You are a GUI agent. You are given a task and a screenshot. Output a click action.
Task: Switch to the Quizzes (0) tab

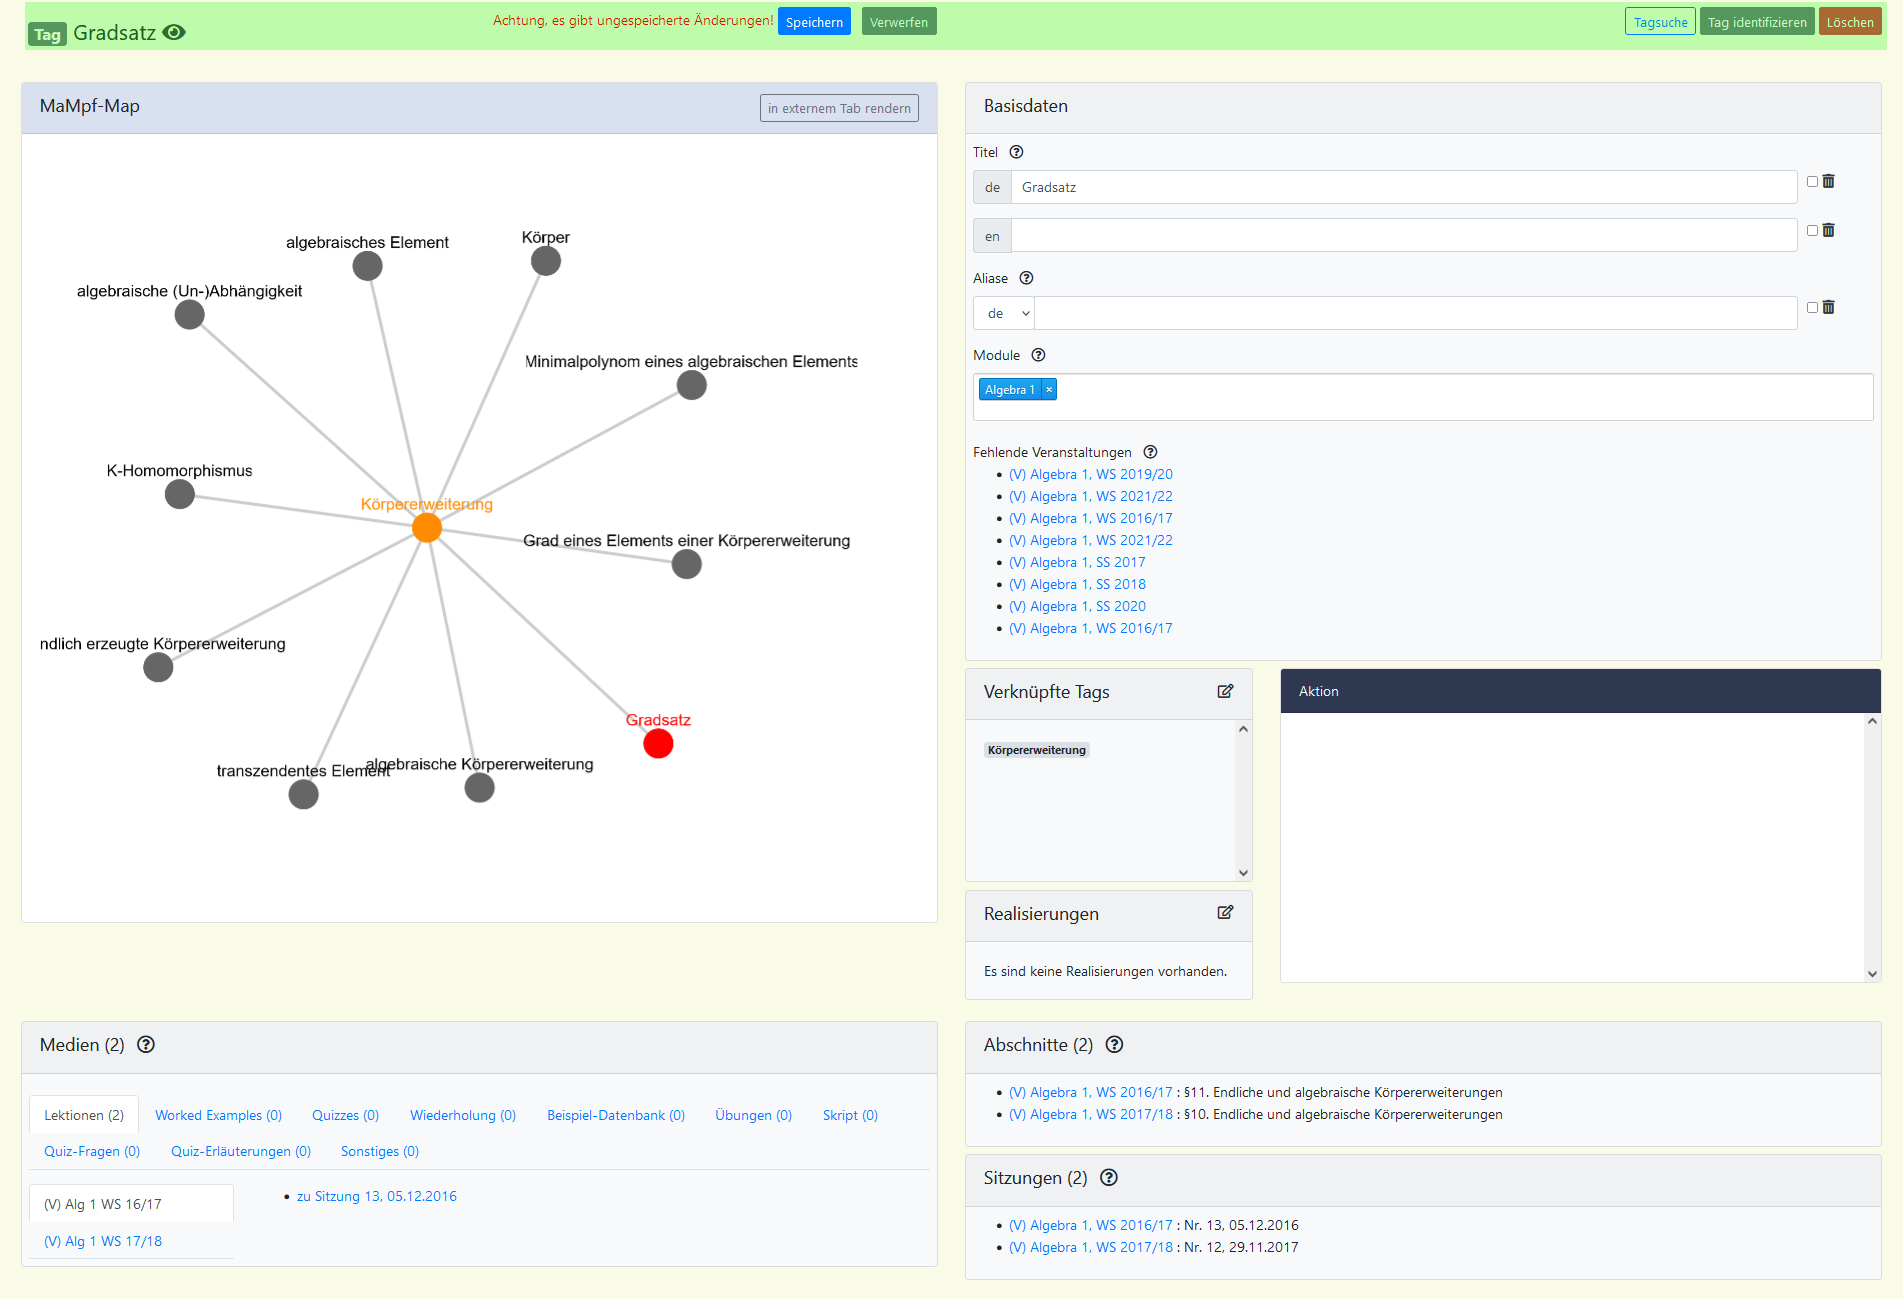345,1115
